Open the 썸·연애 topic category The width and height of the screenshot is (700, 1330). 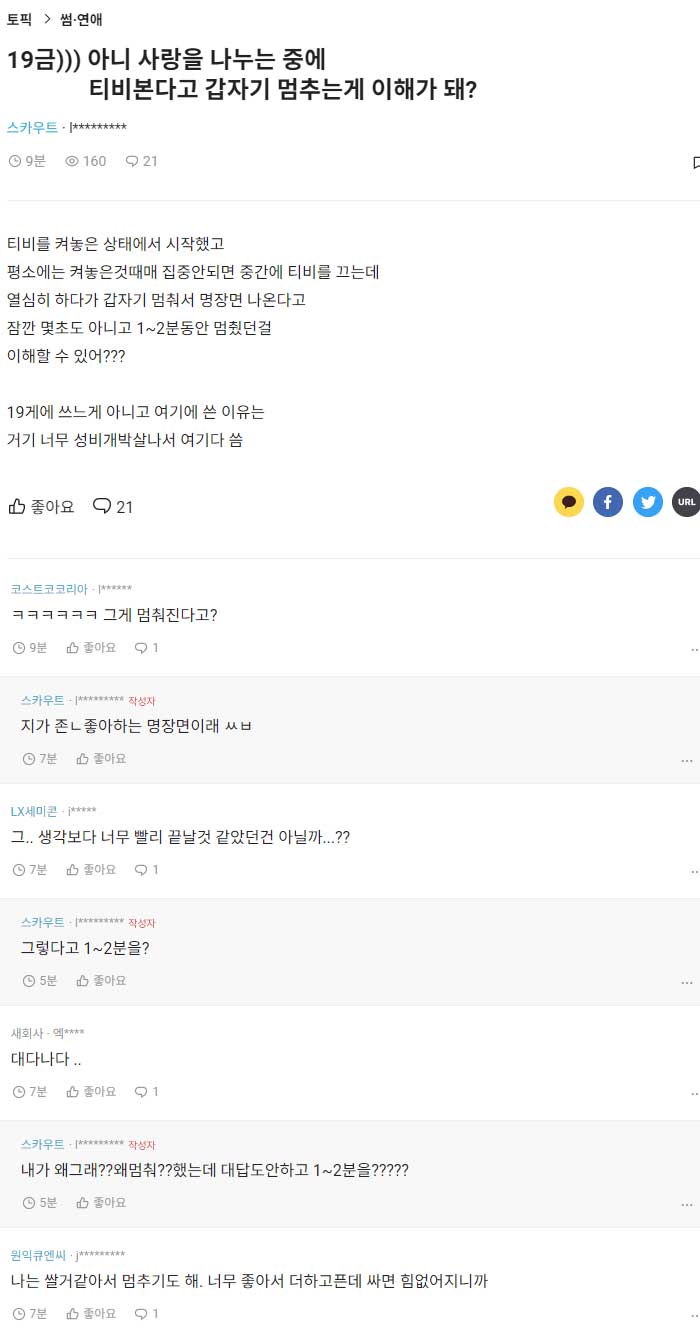tap(81, 19)
